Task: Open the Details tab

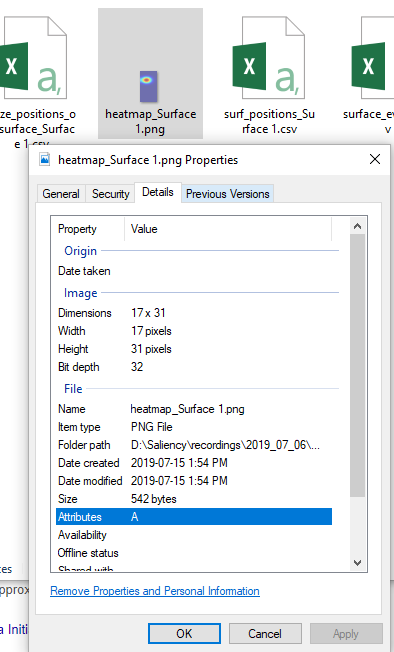Action: [158, 192]
